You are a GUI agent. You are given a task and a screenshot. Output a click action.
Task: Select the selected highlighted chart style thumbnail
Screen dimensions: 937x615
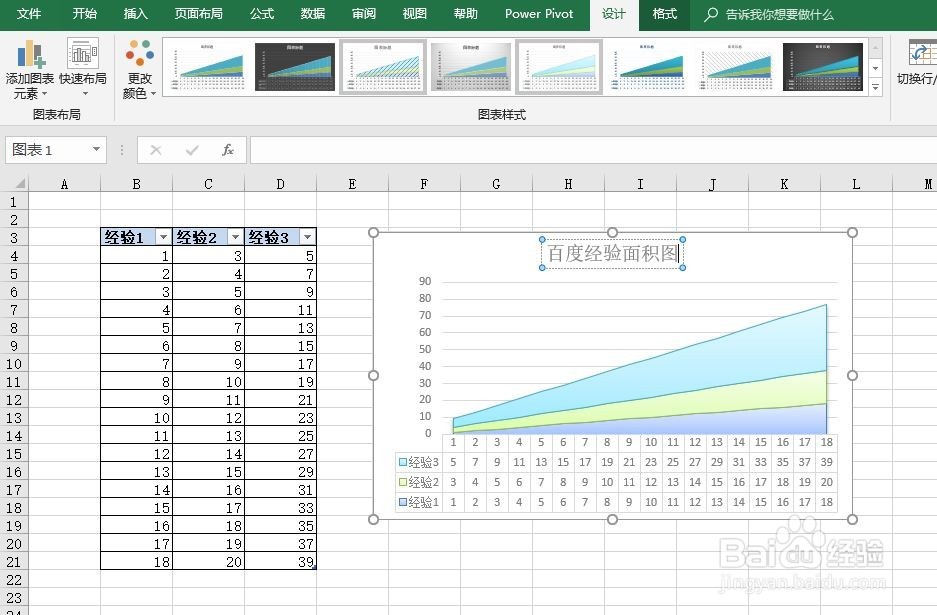[x=383, y=66]
